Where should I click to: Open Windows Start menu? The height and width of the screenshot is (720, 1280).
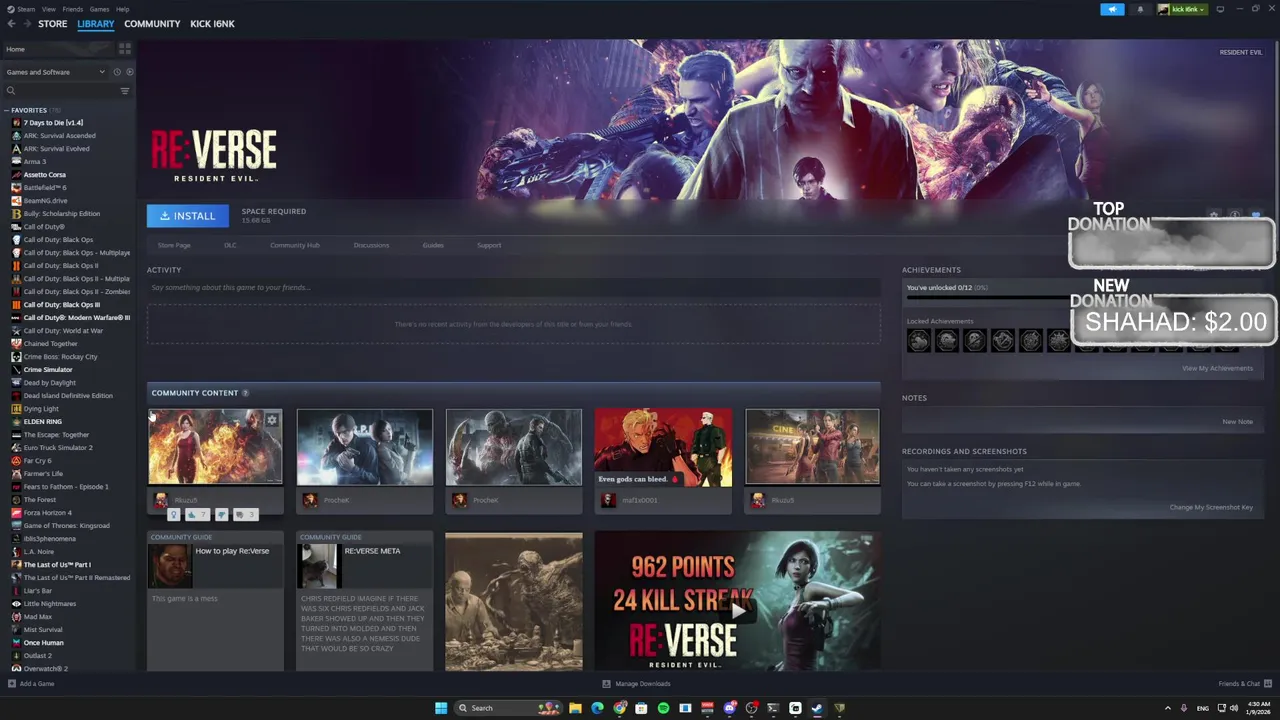pos(441,708)
